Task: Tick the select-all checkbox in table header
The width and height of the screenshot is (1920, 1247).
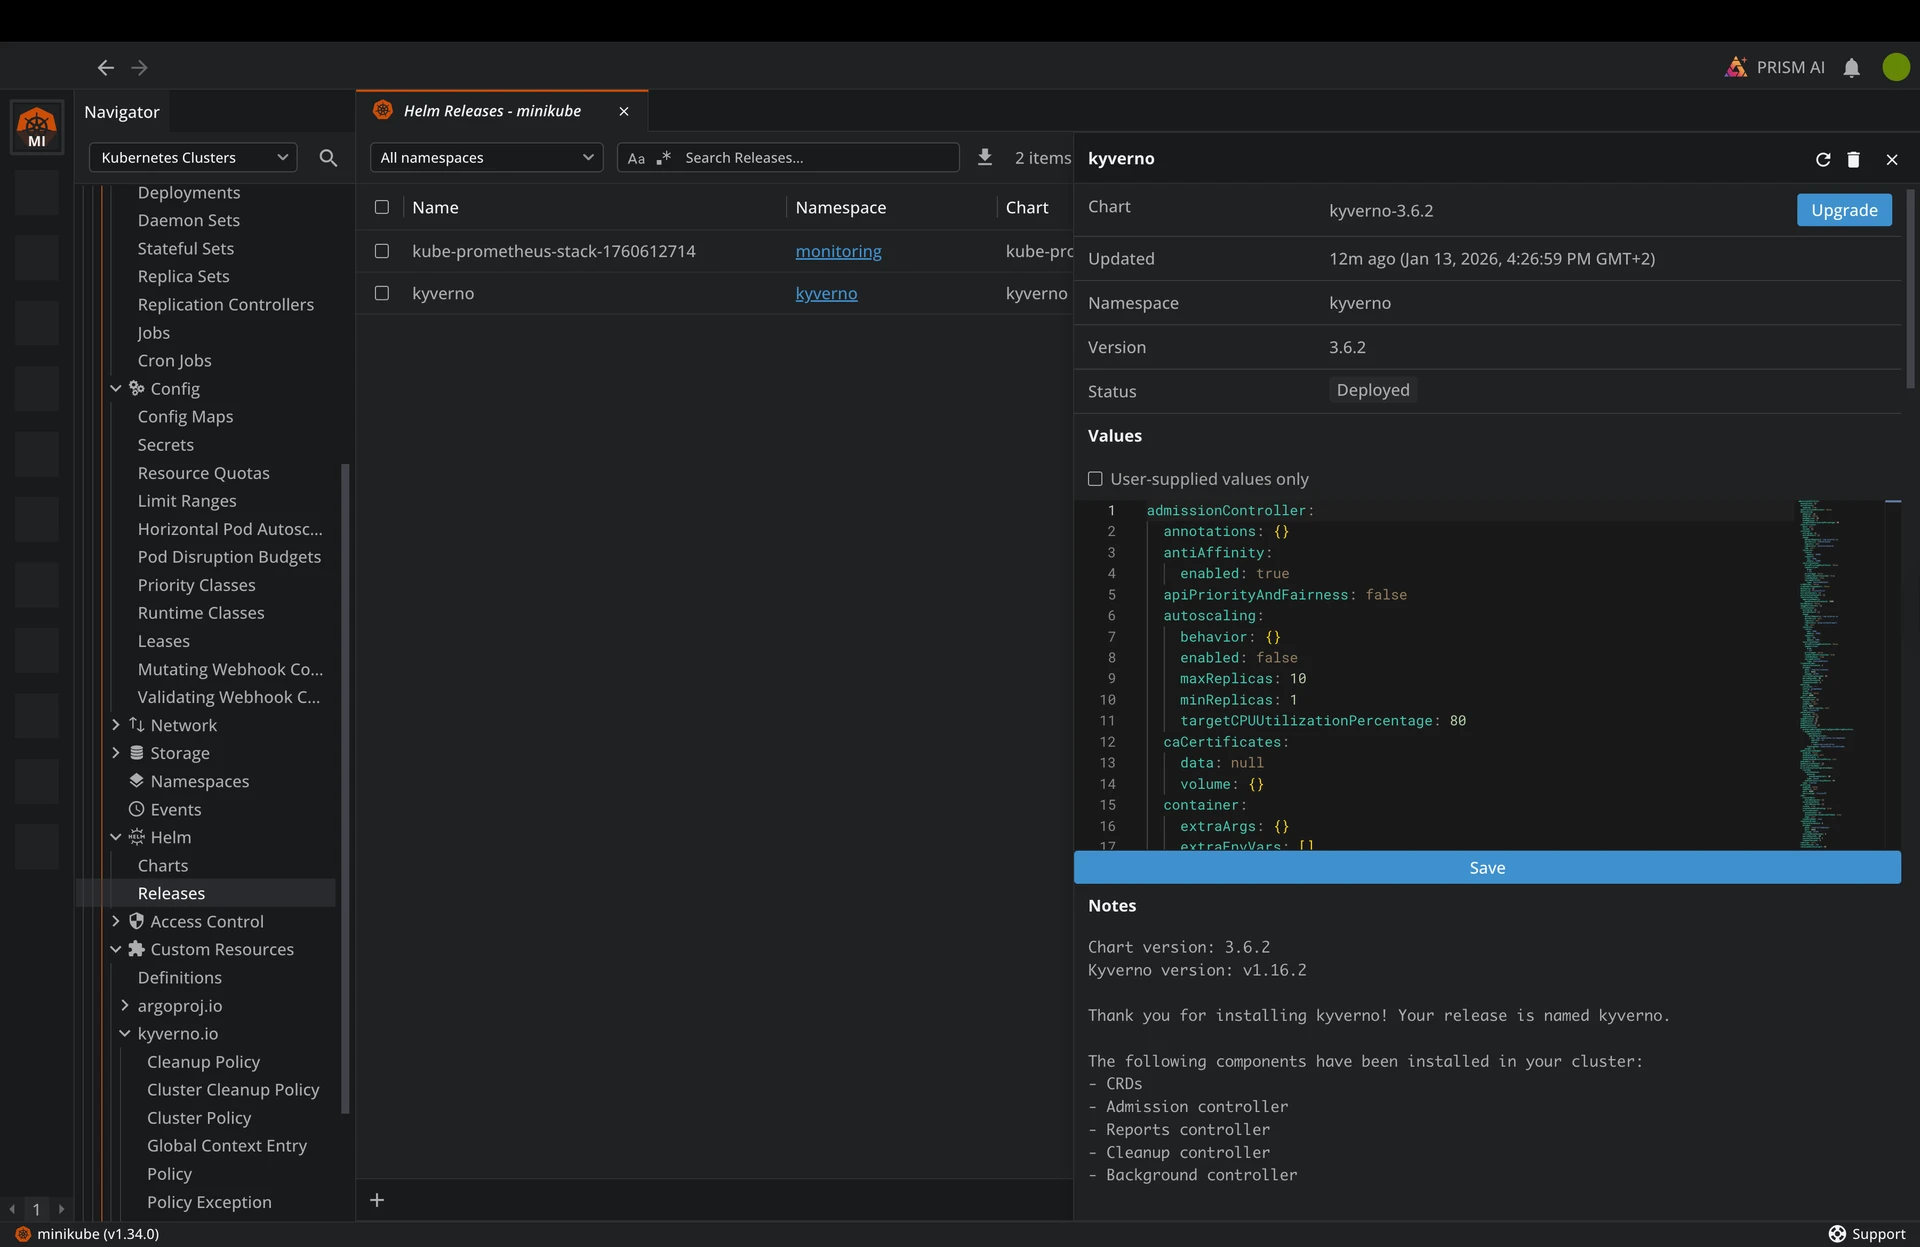Action: [x=382, y=207]
